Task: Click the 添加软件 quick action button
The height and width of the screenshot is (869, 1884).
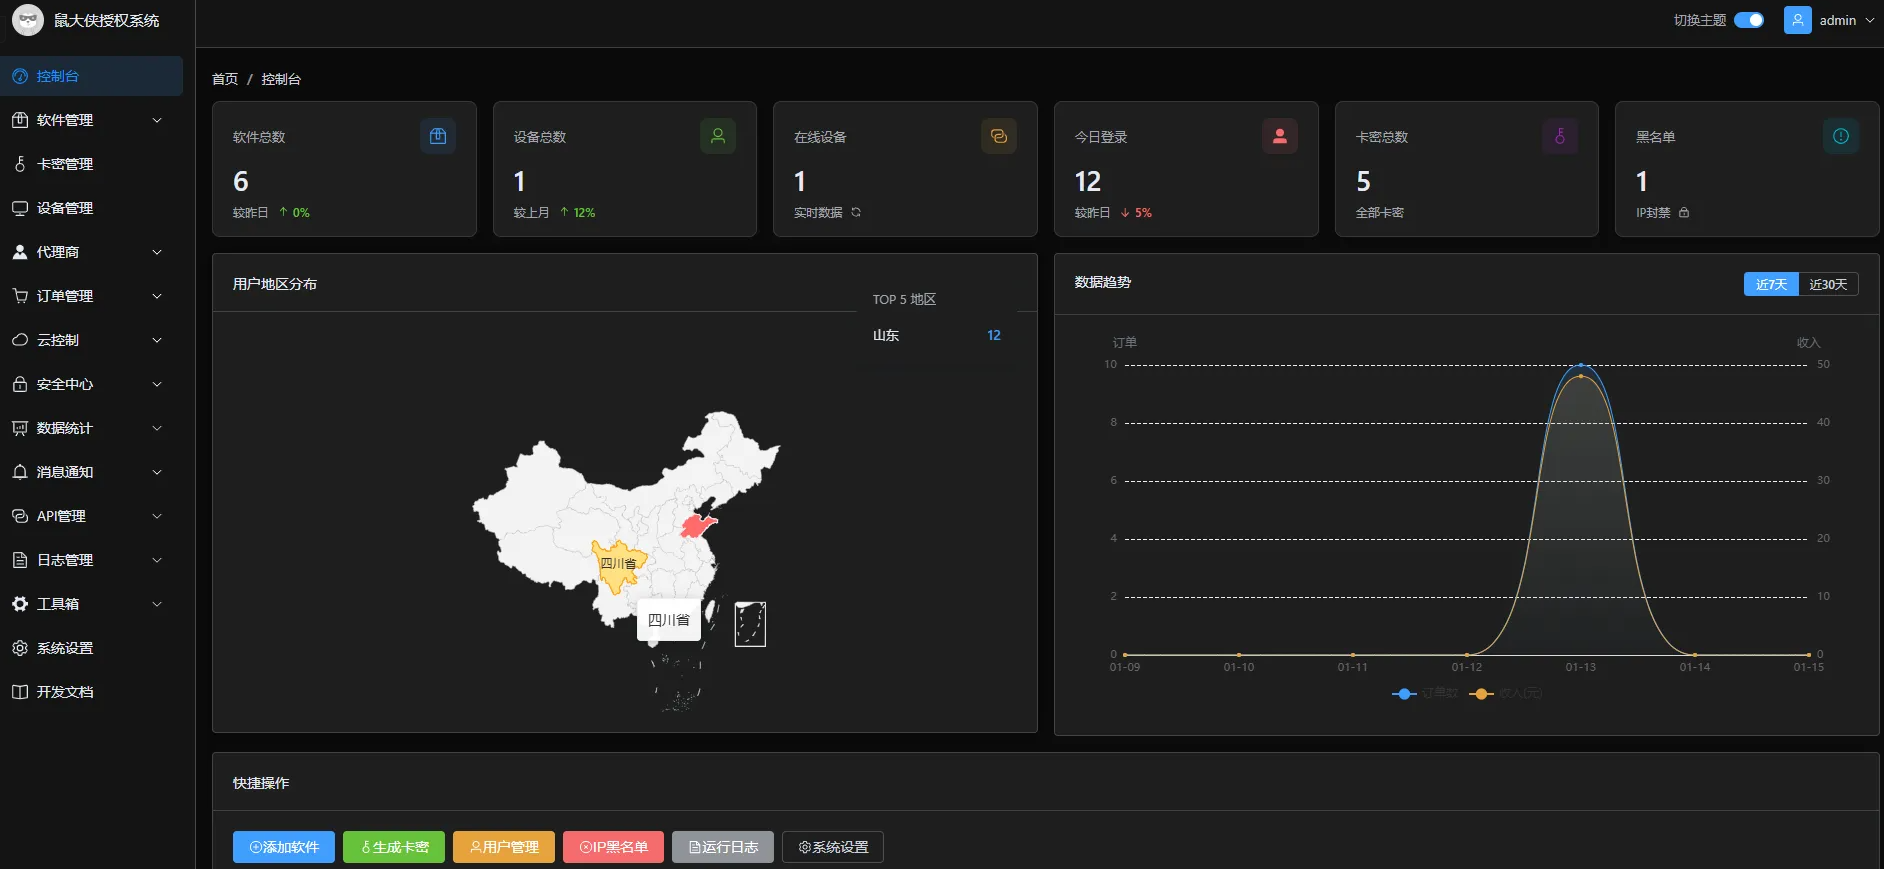Action: [x=284, y=847]
